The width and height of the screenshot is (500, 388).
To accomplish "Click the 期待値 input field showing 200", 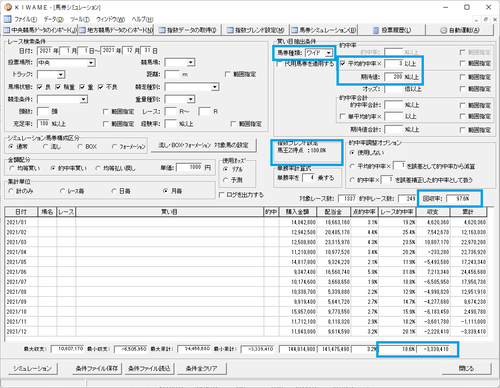I will (393, 77).
